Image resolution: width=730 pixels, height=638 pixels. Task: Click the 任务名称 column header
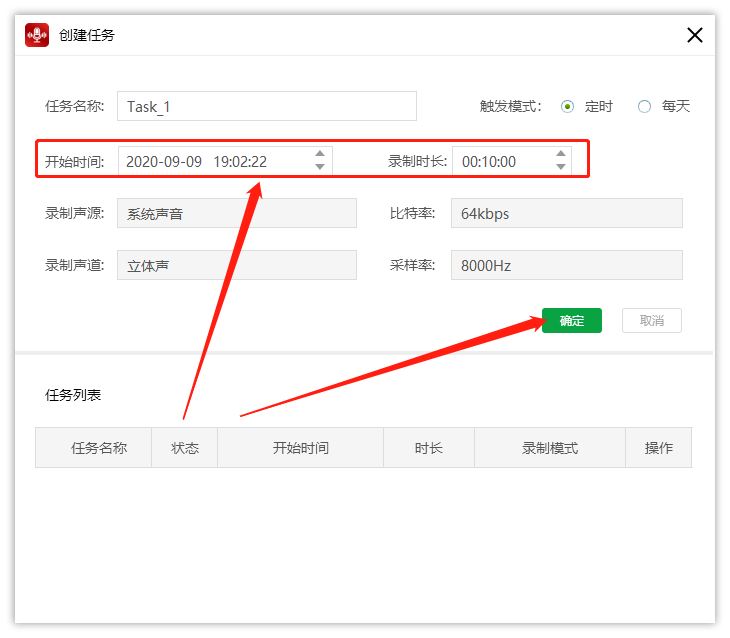(98, 448)
